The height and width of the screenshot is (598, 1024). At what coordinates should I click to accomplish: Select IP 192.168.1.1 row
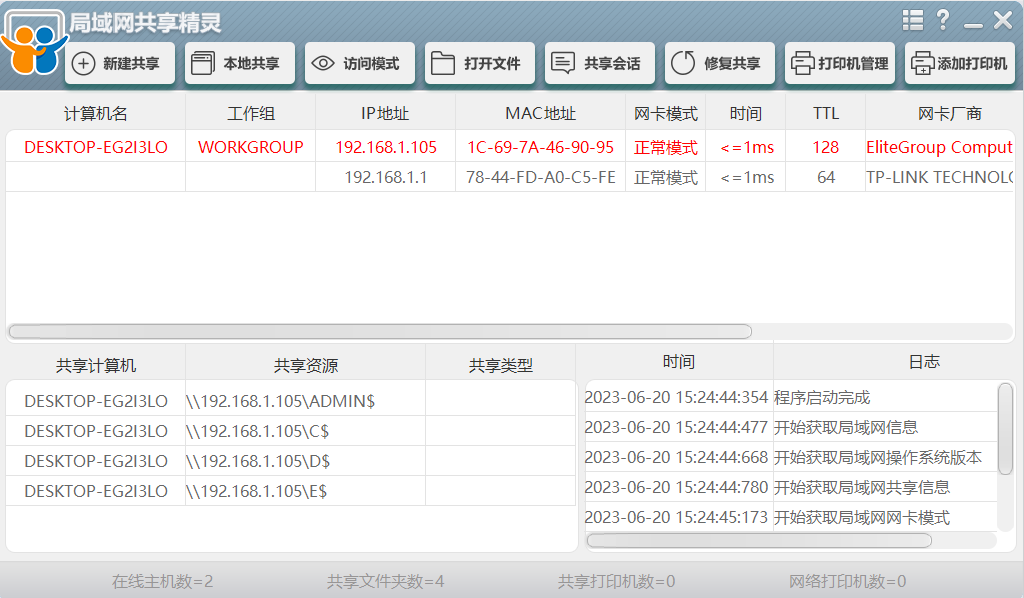[386, 178]
